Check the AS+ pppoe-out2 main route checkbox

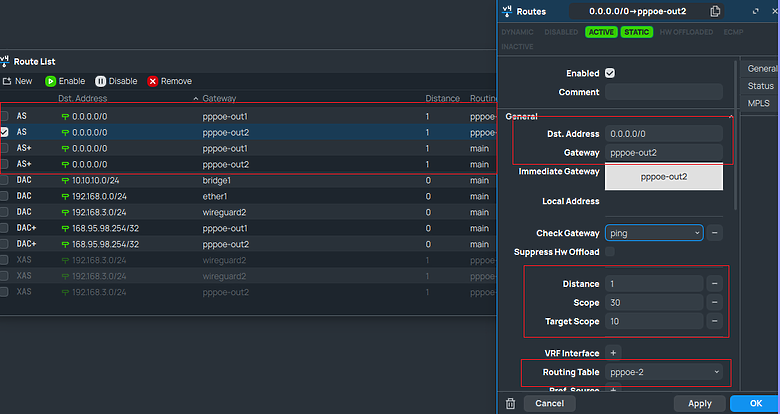[4, 164]
